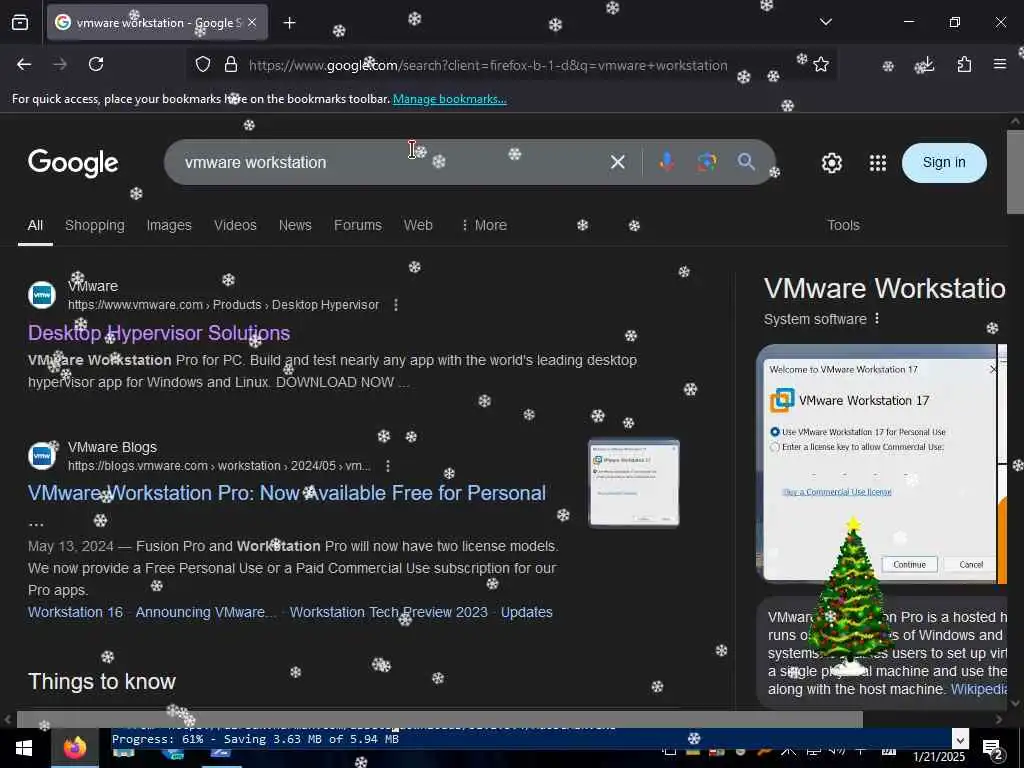Open options menu for vmware.com result

coord(396,305)
